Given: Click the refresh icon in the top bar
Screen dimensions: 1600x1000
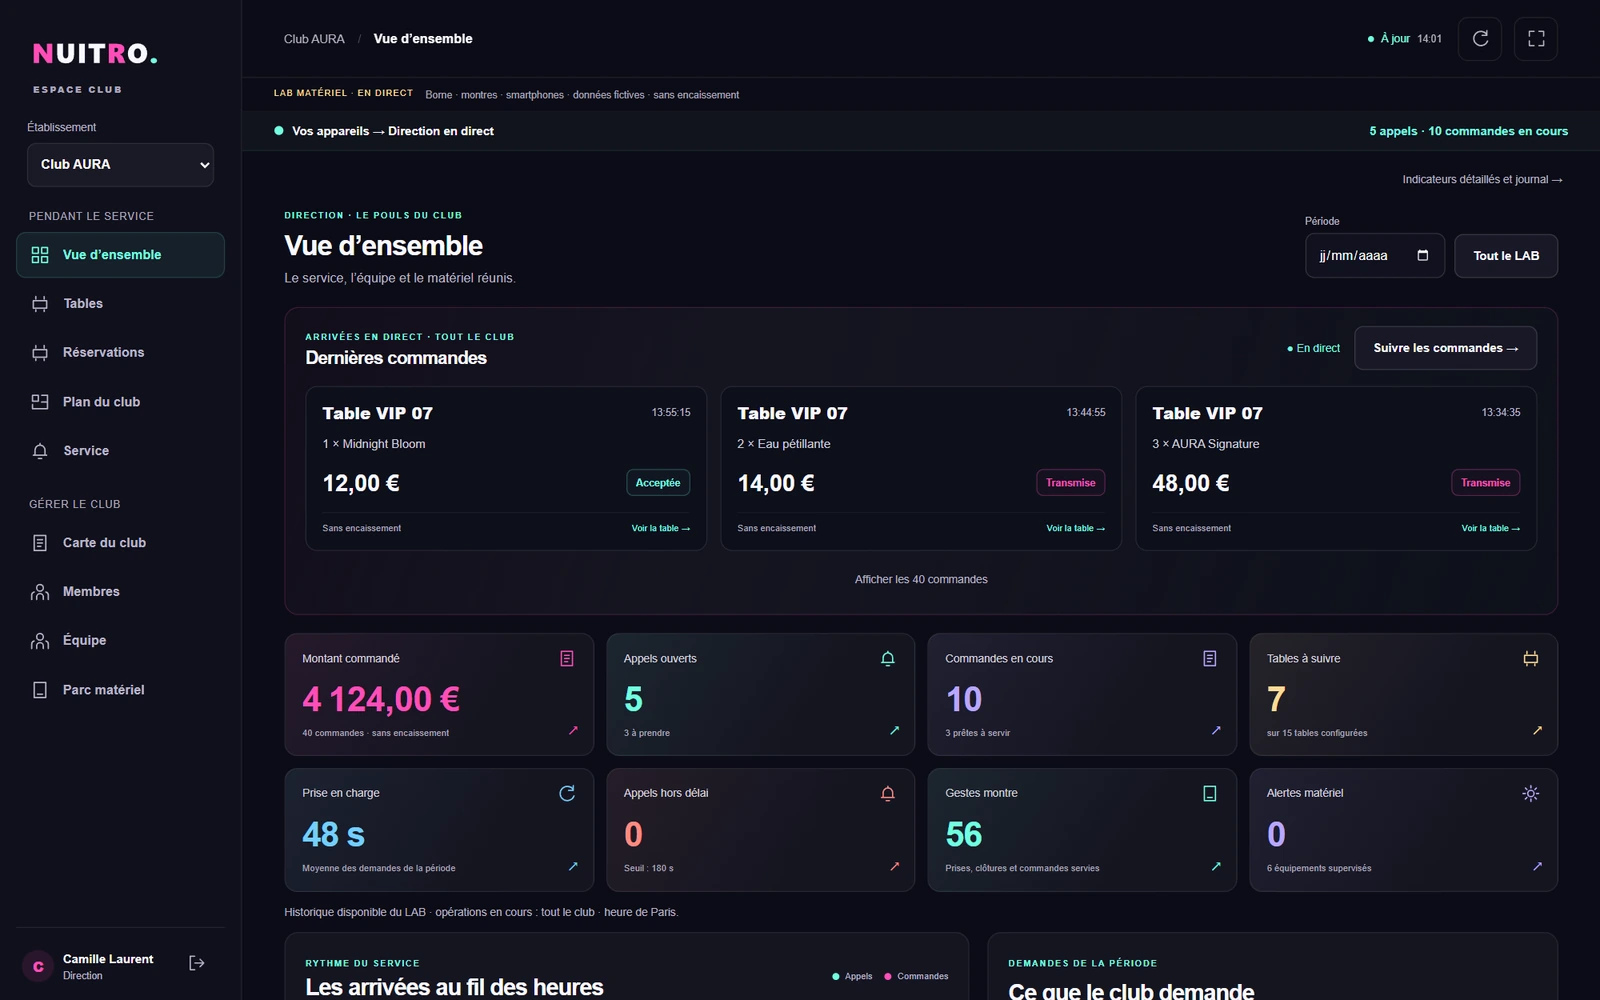Looking at the screenshot, I should [1480, 39].
